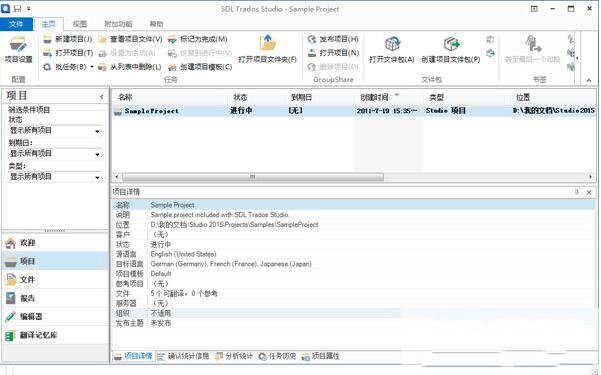Click 打开文件包(A) package button
Viewport: 601px width, 375px height.
point(392,50)
